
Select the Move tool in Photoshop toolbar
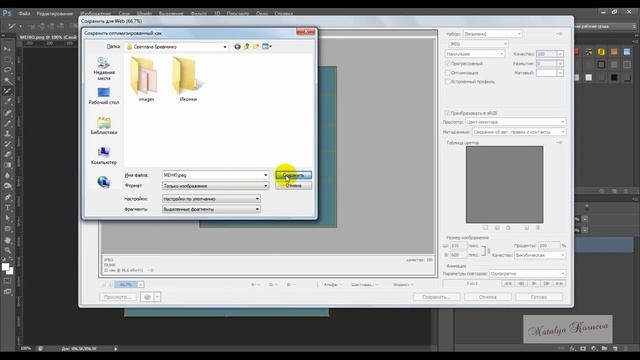tap(7, 49)
